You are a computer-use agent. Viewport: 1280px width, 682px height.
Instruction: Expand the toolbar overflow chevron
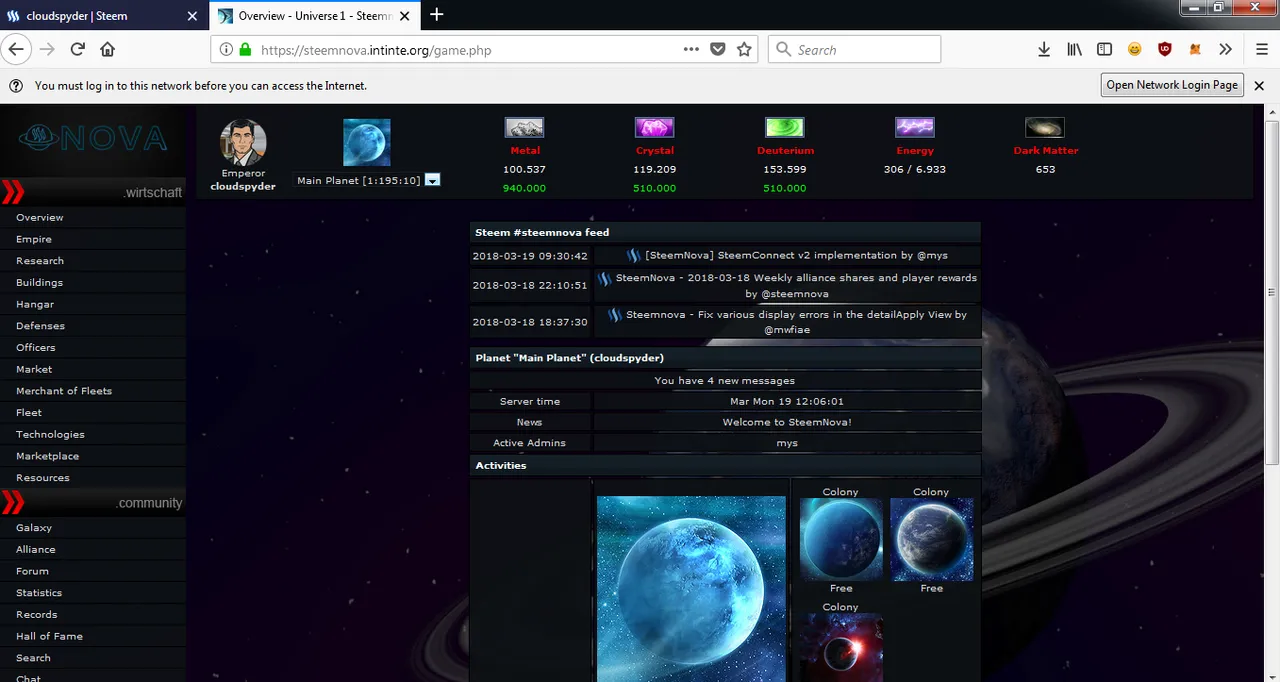tap(1225, 49)
